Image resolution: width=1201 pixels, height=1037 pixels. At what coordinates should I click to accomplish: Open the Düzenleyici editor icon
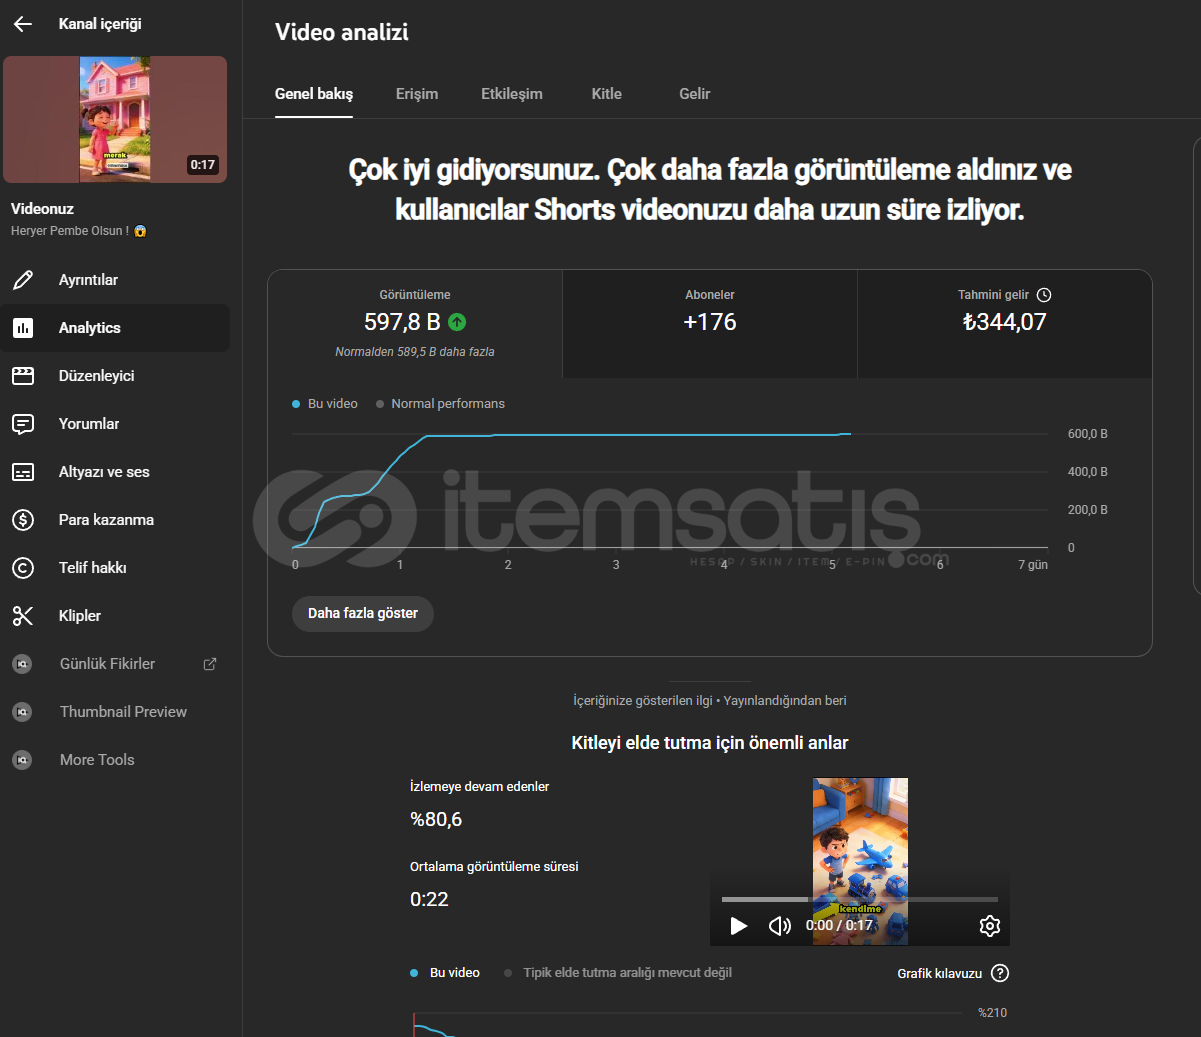pos(23,376)
